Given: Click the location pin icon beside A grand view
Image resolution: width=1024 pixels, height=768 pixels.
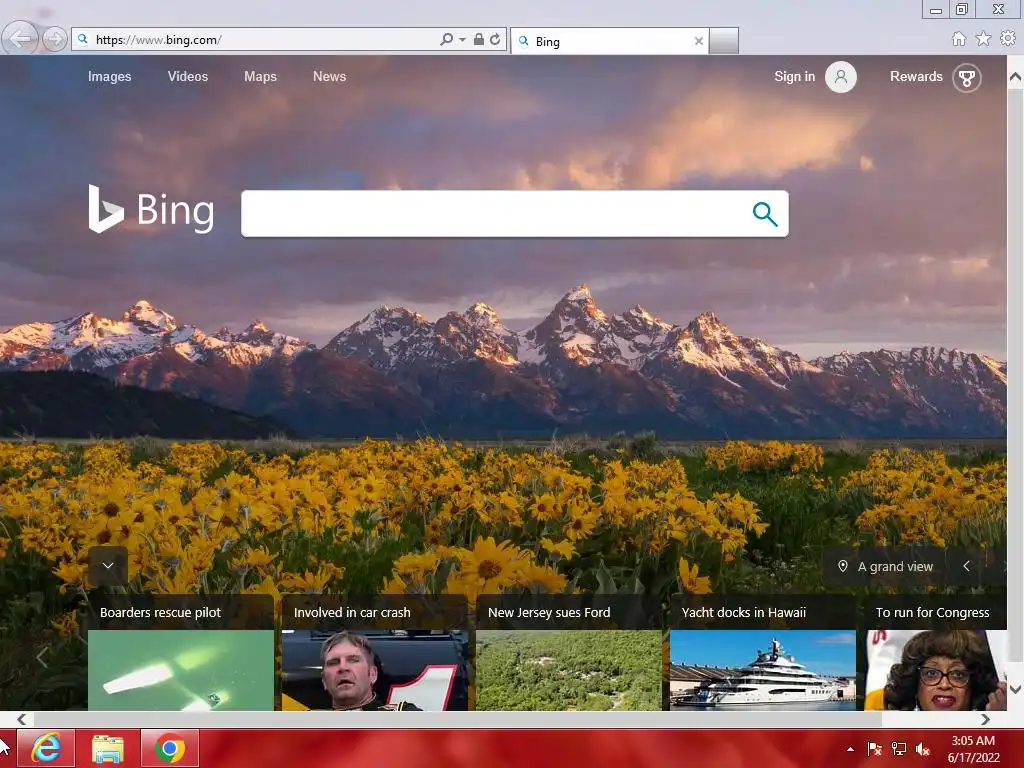Looking at the screenshot, I should point(842,566).
